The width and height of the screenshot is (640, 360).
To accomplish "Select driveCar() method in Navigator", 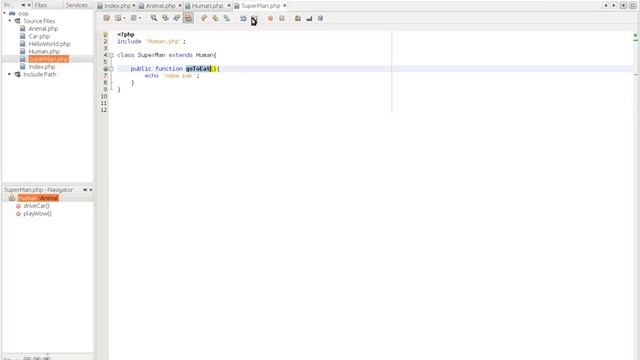I will tap(36, 206).
